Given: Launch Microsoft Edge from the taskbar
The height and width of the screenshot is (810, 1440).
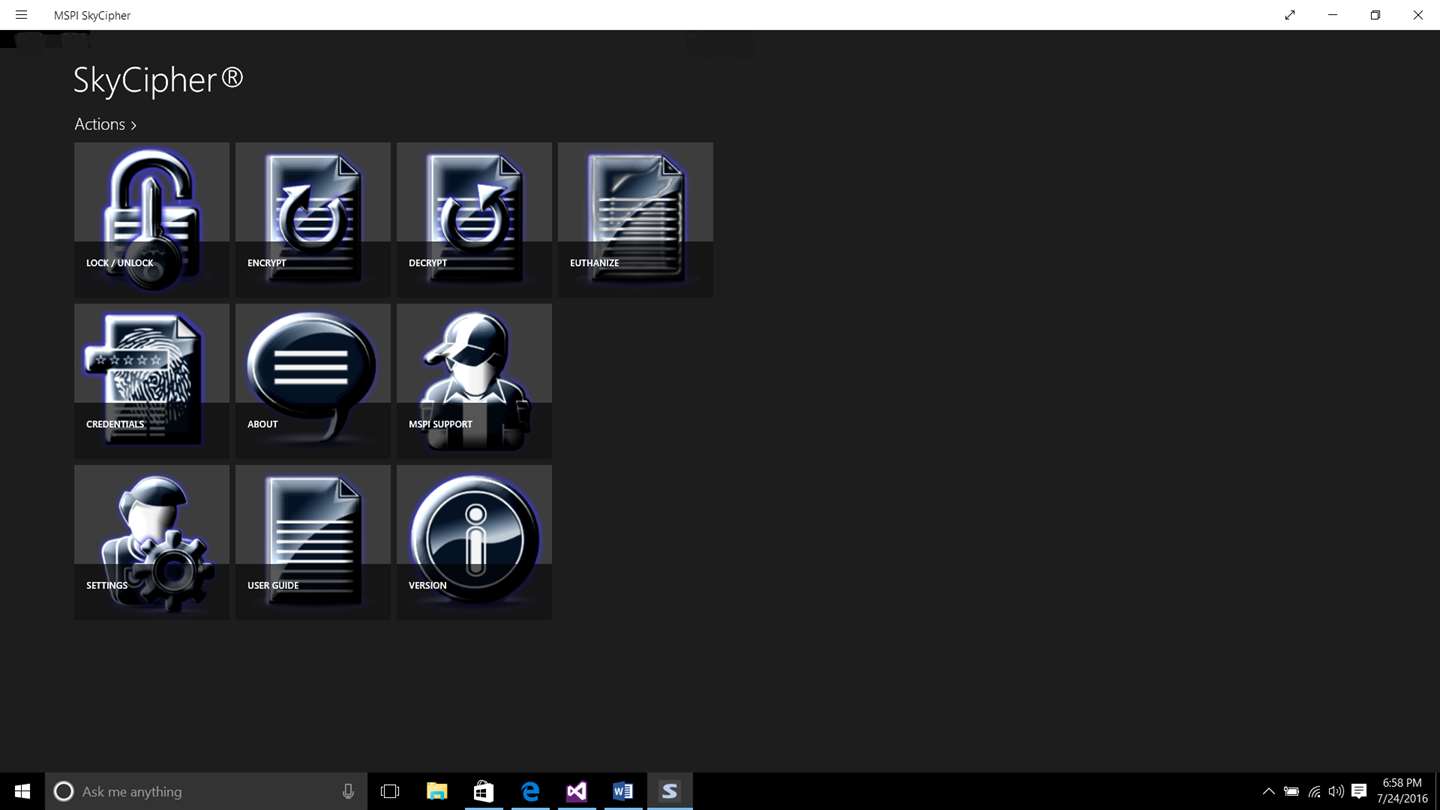Looking at the screenshot, I should [530, 791].
